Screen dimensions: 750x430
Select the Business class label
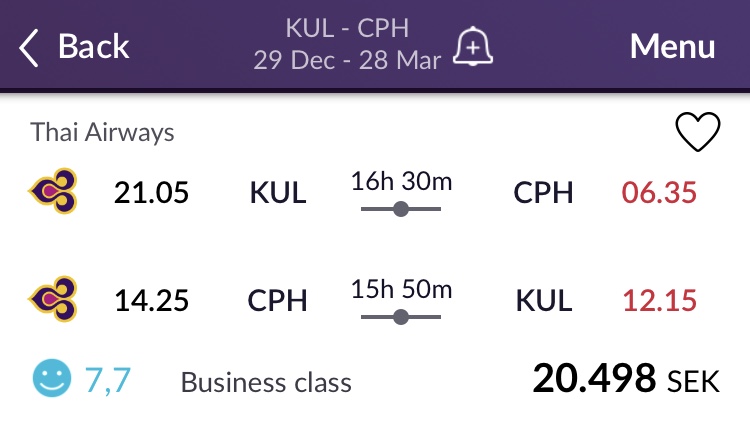(266, 382)
